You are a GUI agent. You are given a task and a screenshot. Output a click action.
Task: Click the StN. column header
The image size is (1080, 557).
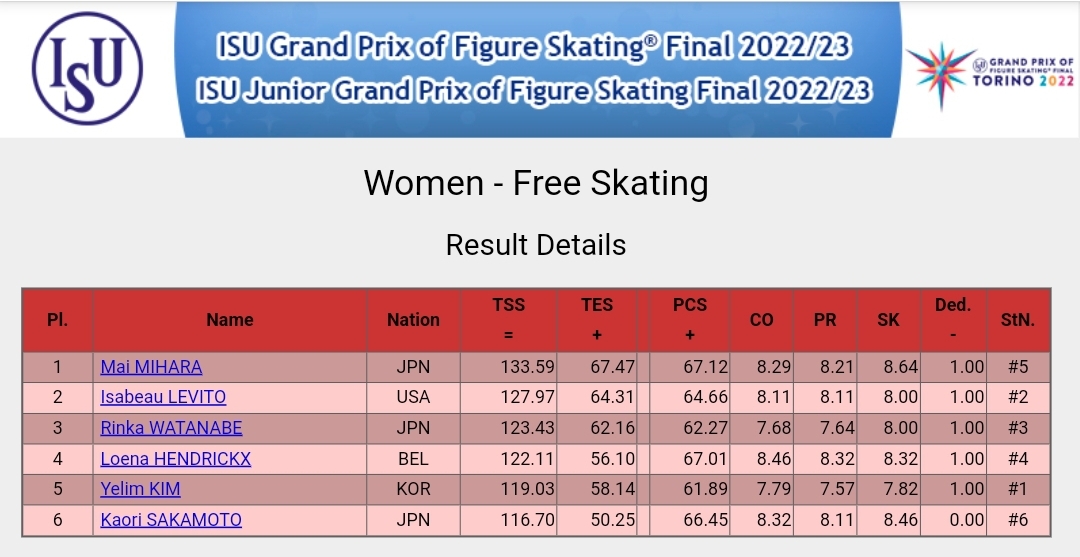[1017, 320]
